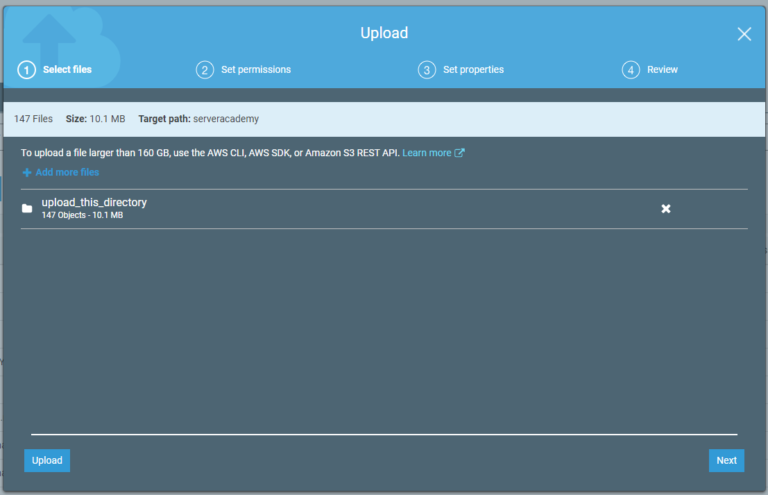768x495 pixels.
Task: Remove upload_this_directory using the X icon
Action: click(666, 208)
